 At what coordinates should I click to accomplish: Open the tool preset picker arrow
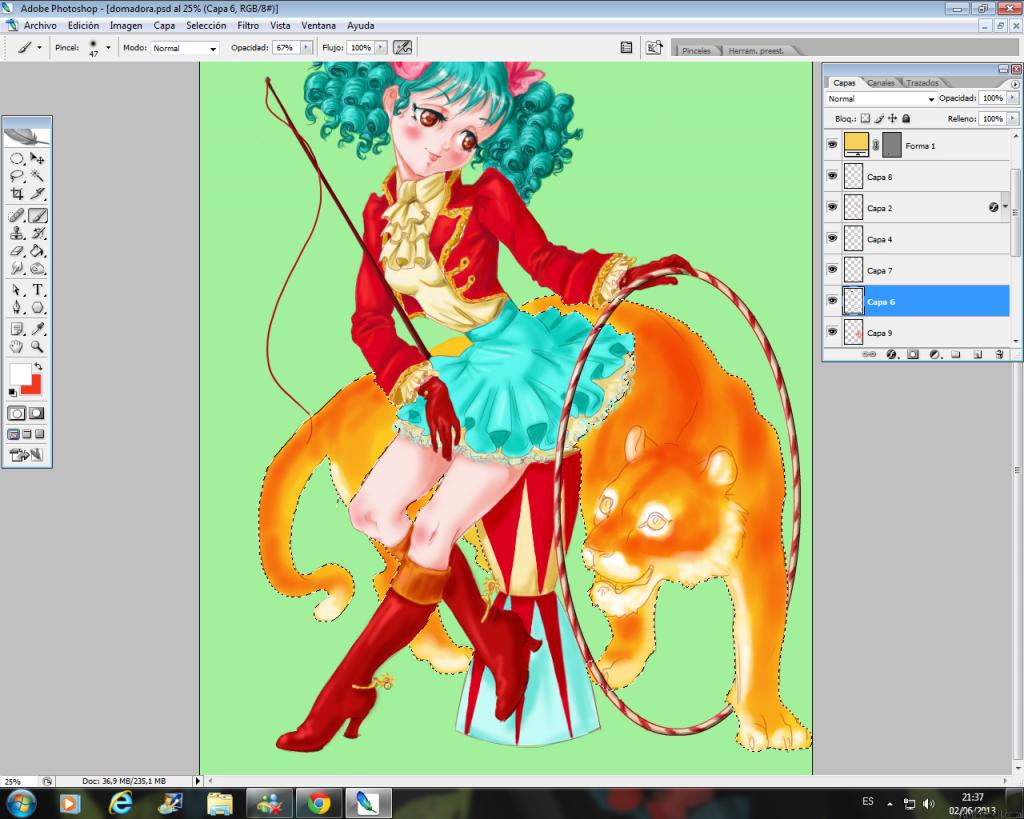pos(39,48)
